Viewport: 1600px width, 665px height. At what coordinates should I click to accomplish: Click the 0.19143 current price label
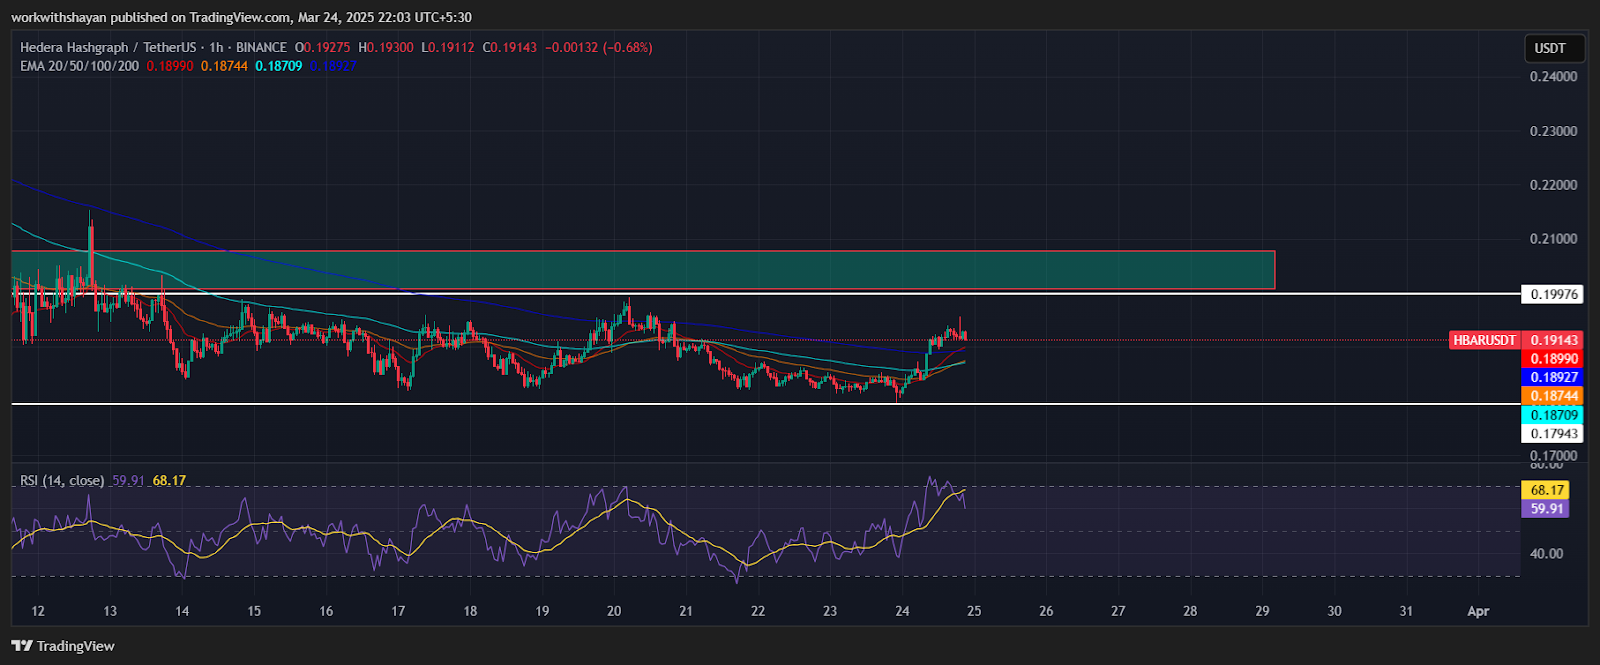tap(1554, 341)
